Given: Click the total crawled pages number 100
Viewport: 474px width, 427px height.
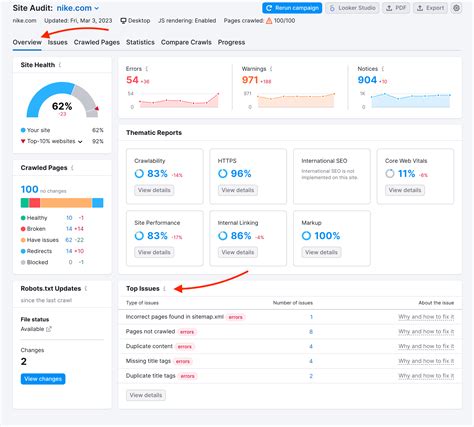Looking at the screenshot, I should tap(29, 189).
